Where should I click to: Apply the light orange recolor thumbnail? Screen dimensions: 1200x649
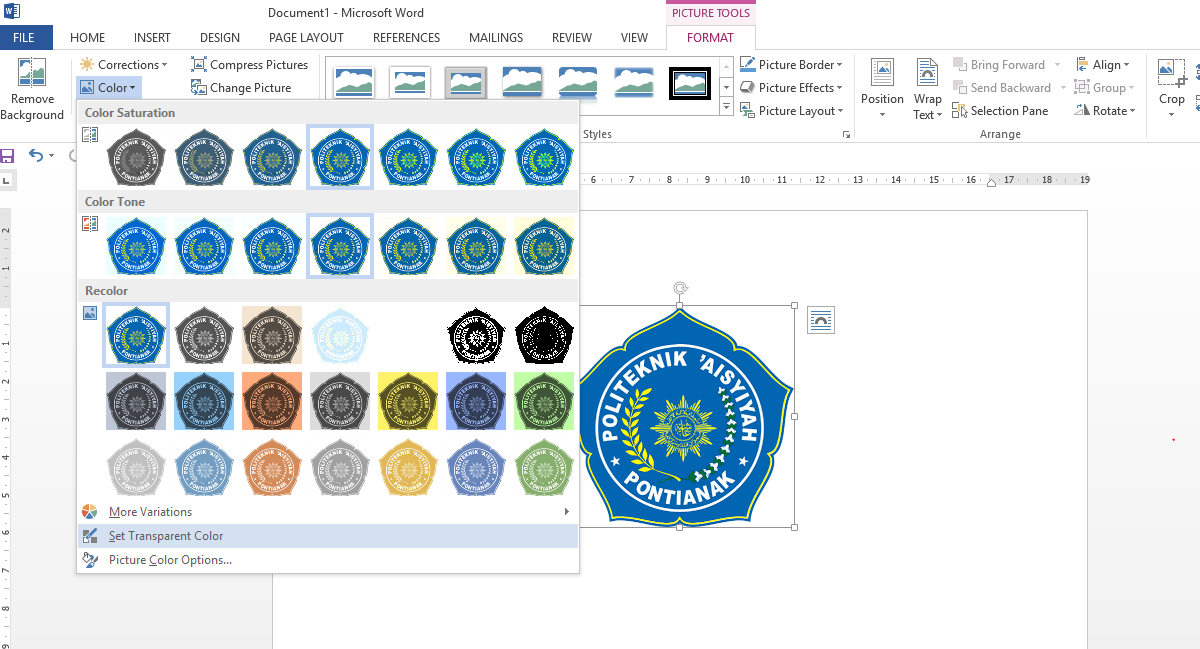[272, 467]
